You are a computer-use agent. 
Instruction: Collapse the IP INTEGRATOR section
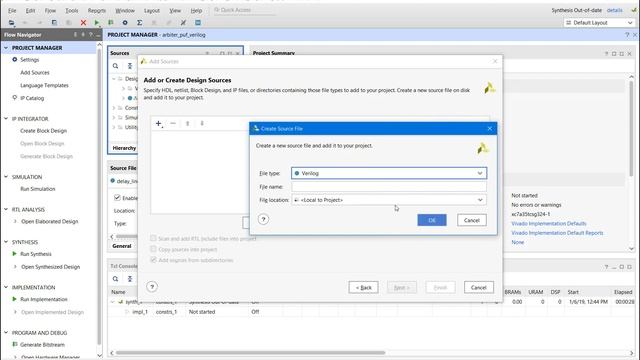(x=6, y=119)
